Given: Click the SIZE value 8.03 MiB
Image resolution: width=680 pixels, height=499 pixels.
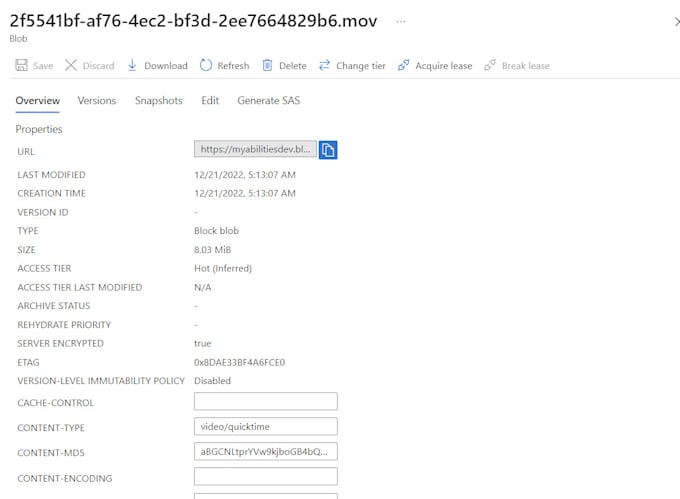Looking at the screenshot, I should 212,250.
